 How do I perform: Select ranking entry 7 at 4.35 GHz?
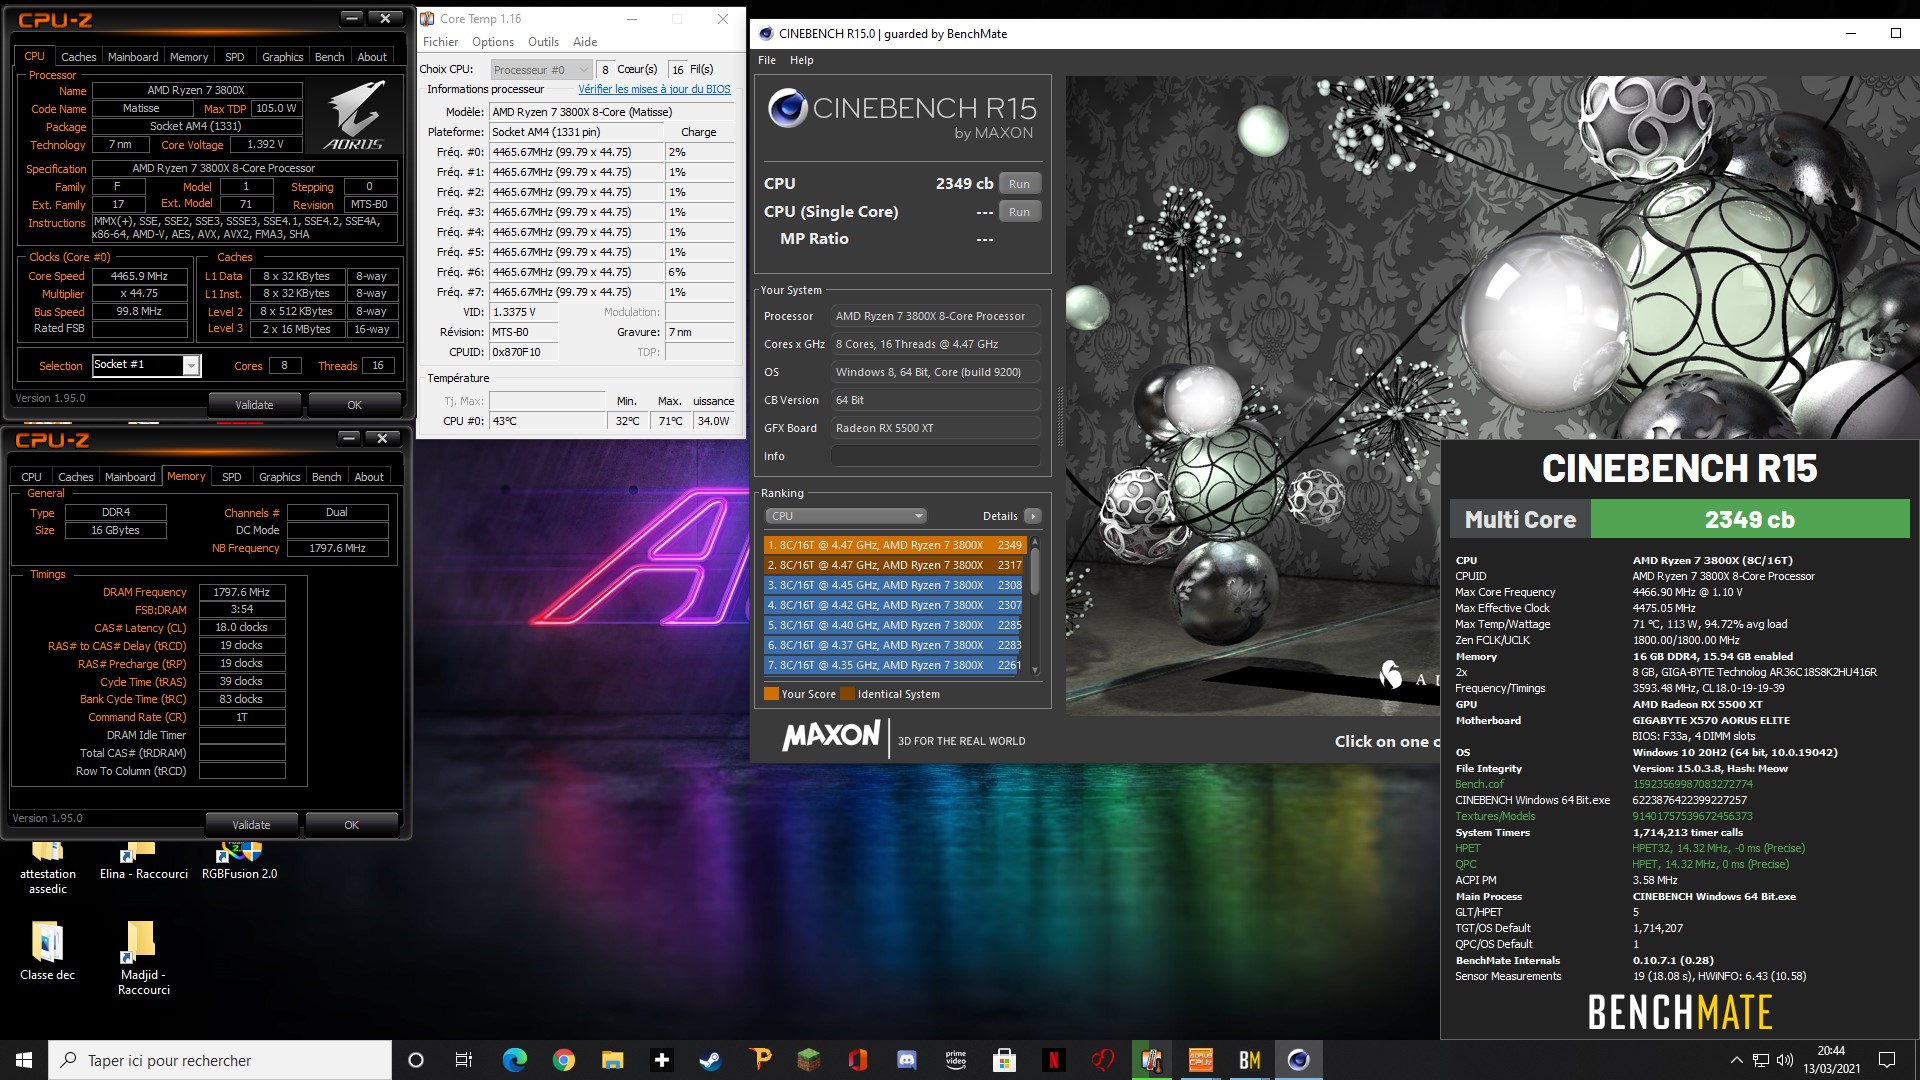coord(895,665)
